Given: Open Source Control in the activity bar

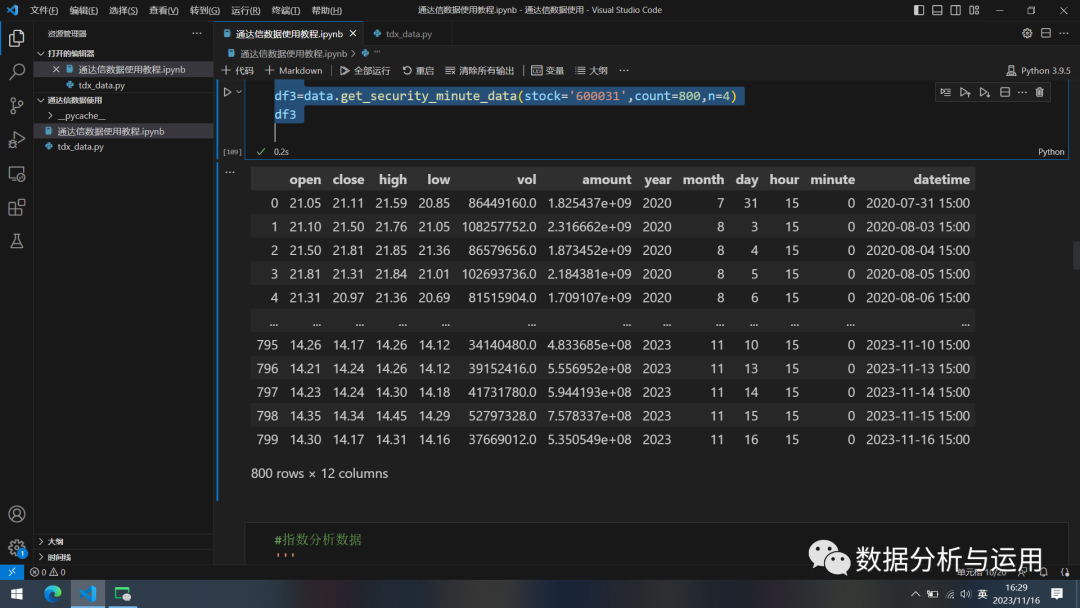Looking at the screenshot, I should point(16,106).
